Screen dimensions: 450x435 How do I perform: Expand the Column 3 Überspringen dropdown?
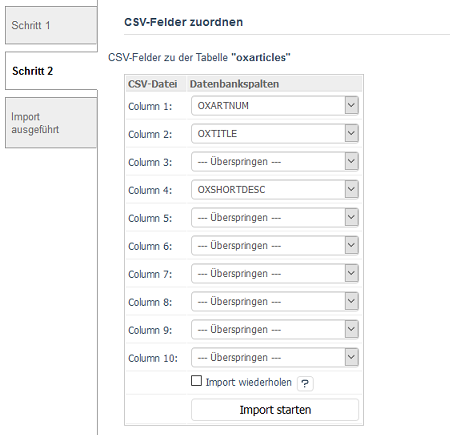pos(275,162)
